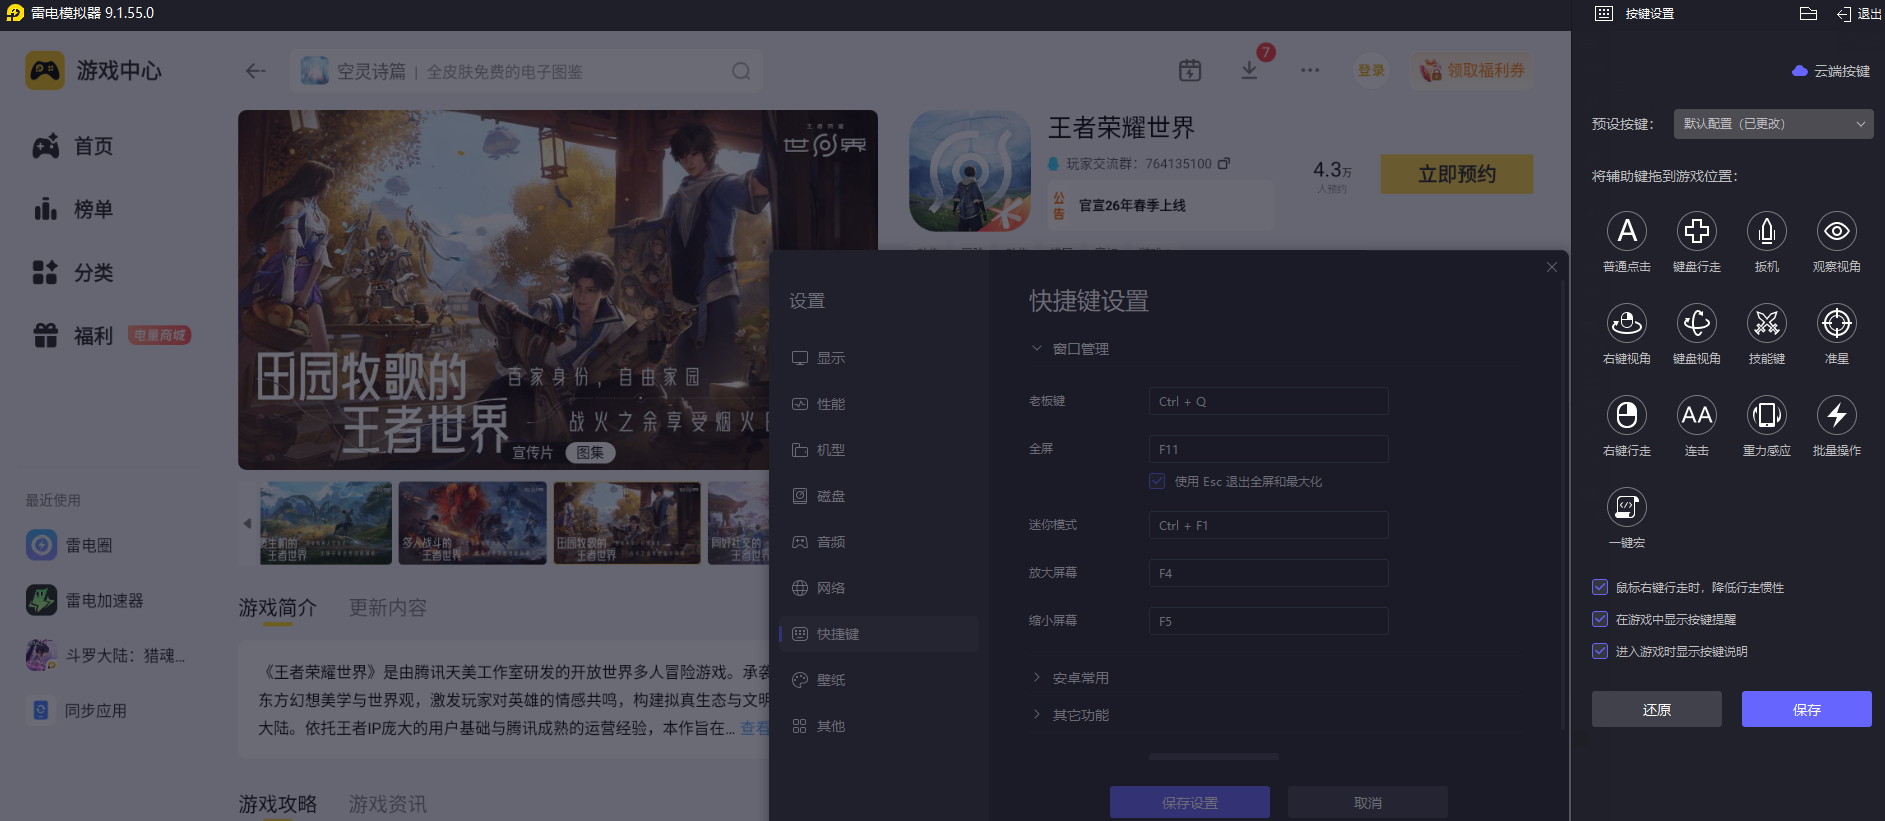Toggle 鼠标右键行走时降低行走惯性 checkbox
Screen dimensions: 1885x821
tap(1600, 588)
